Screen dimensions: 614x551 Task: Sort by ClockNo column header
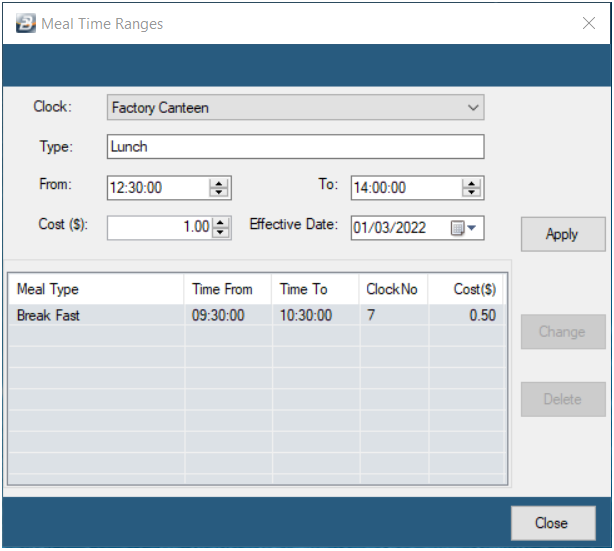point(393,289)
